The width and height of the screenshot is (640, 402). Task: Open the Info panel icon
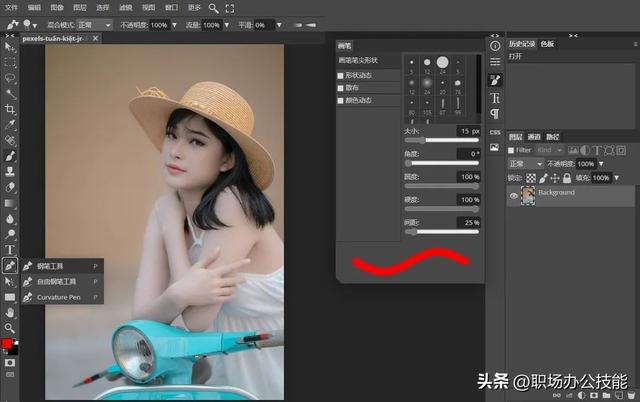pyautogui.click(x=495, y=46)
